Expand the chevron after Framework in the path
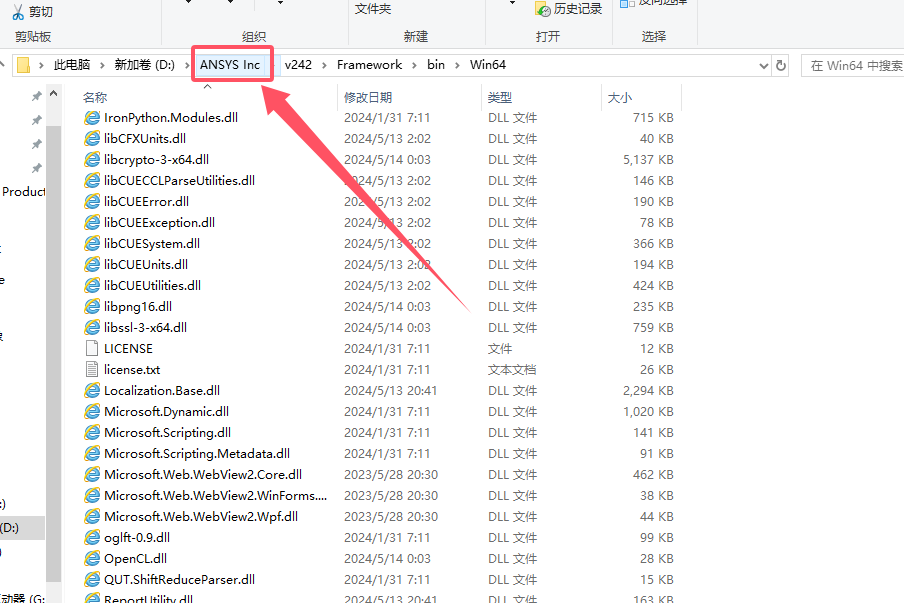Viewport: 904px width, 603px height. 414,64
